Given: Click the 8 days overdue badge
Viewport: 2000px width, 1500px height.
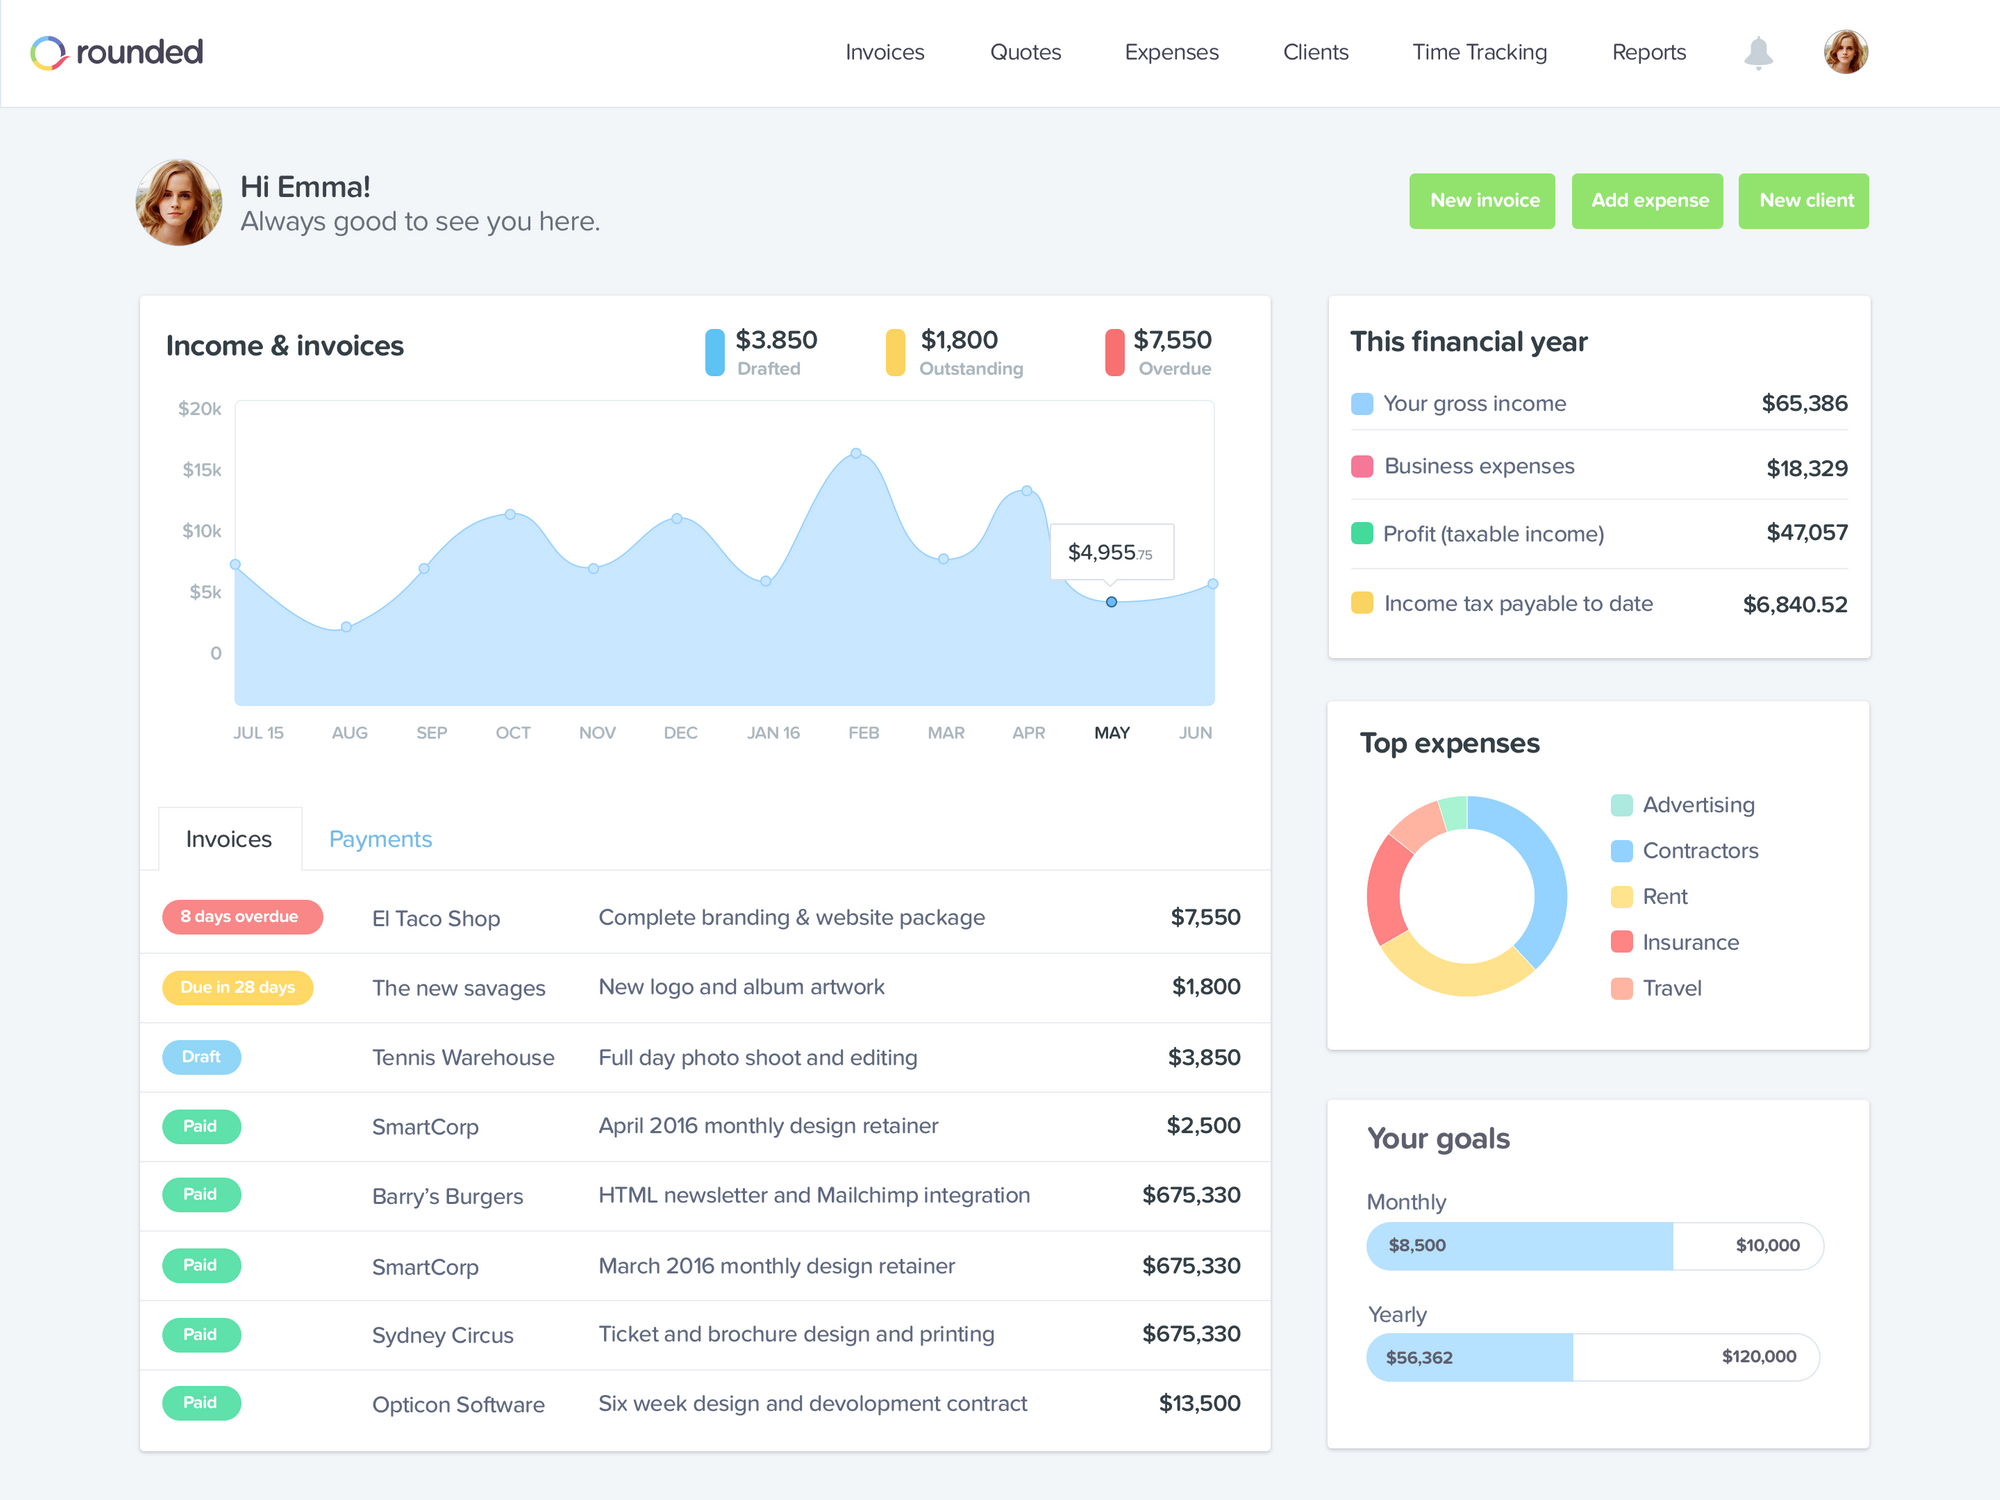Looking at the screenshot, I should 241,917.
